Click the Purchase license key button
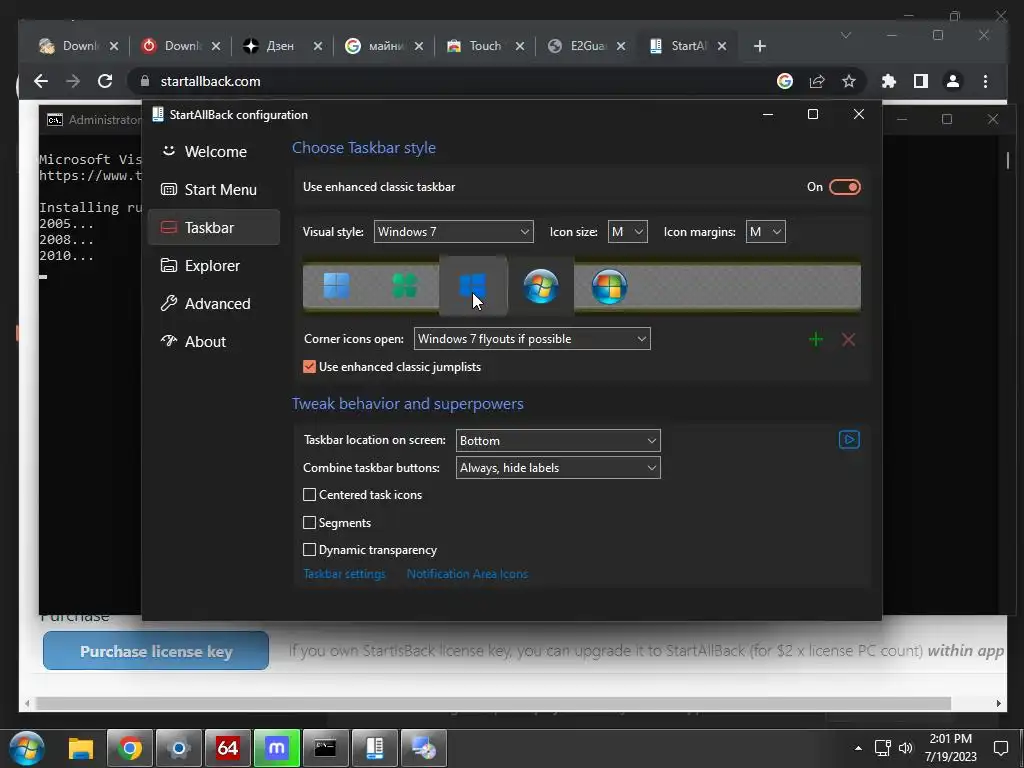This screenshot has height=768, width=1024. coord(156,651)
